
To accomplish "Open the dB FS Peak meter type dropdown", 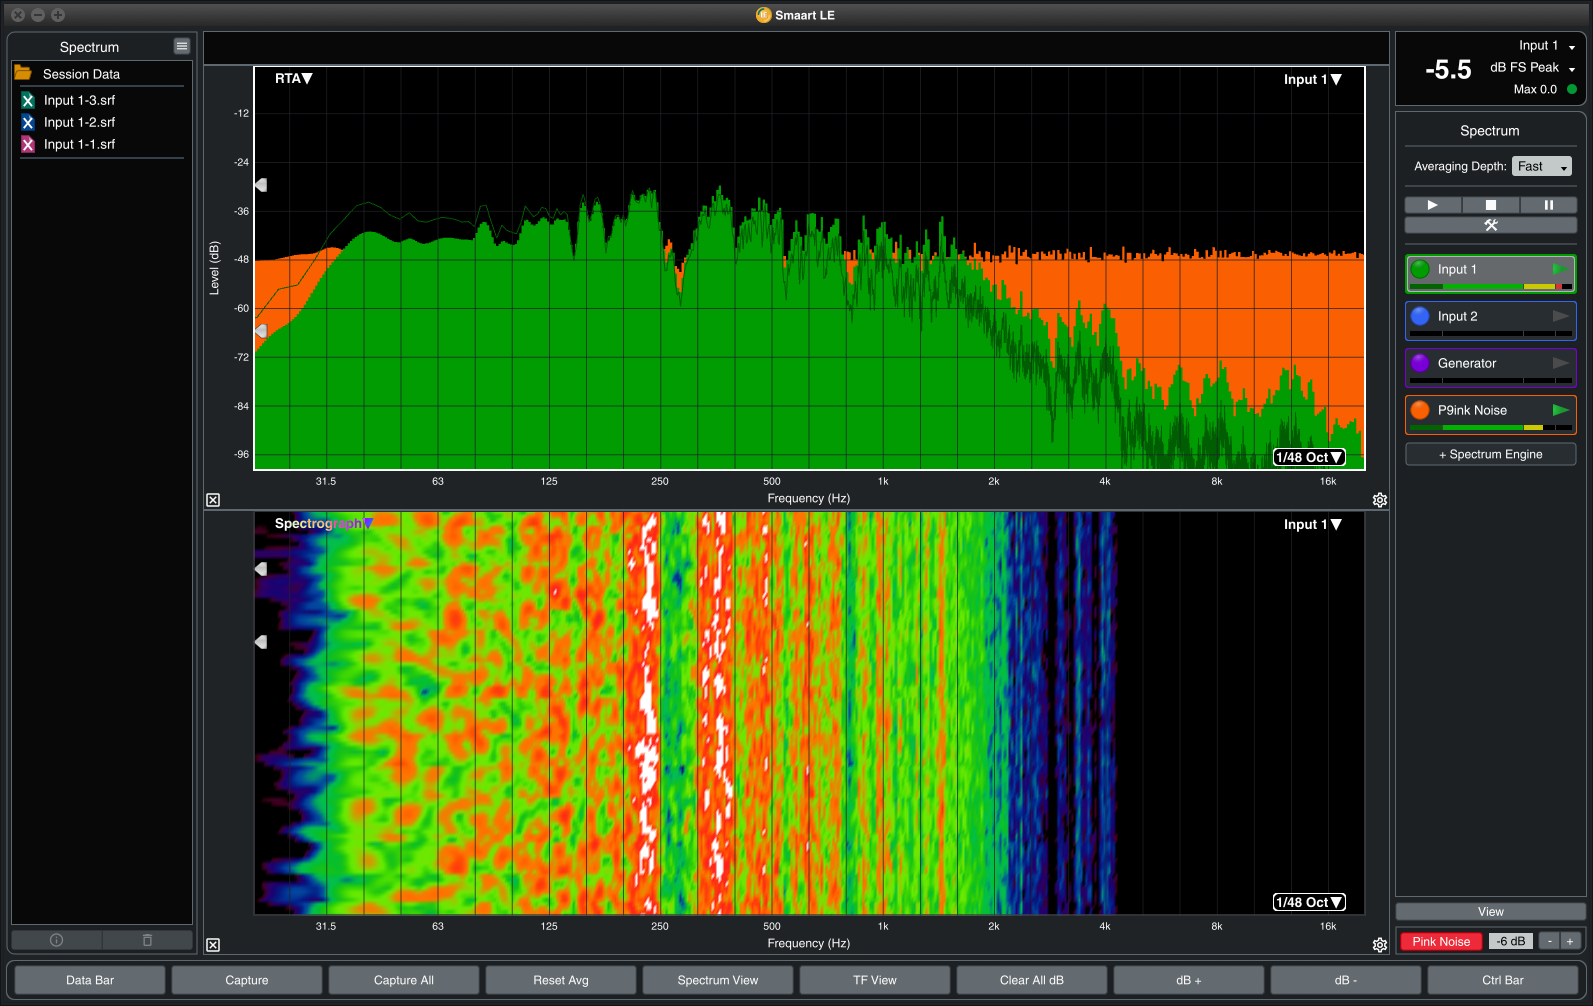I will pos(1532,68).
